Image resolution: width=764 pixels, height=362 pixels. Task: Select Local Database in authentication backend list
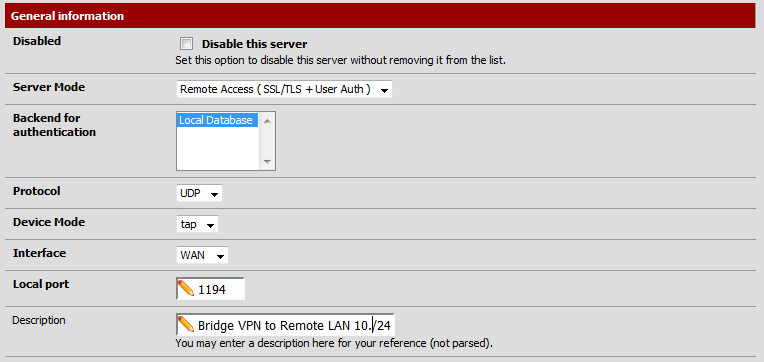(x=217, y=120)
